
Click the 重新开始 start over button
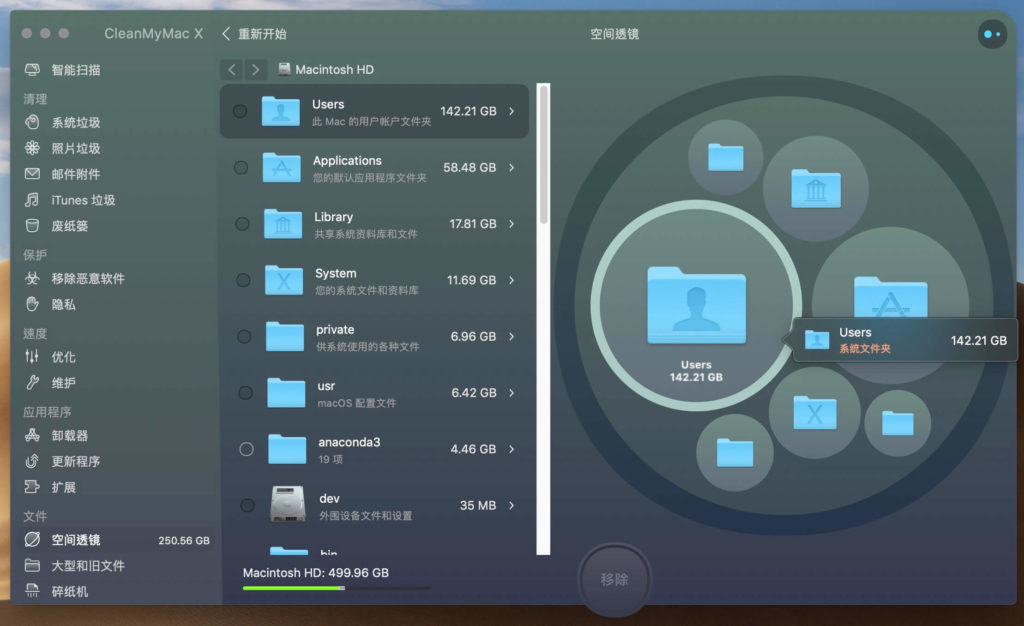[x=254, y=34]
